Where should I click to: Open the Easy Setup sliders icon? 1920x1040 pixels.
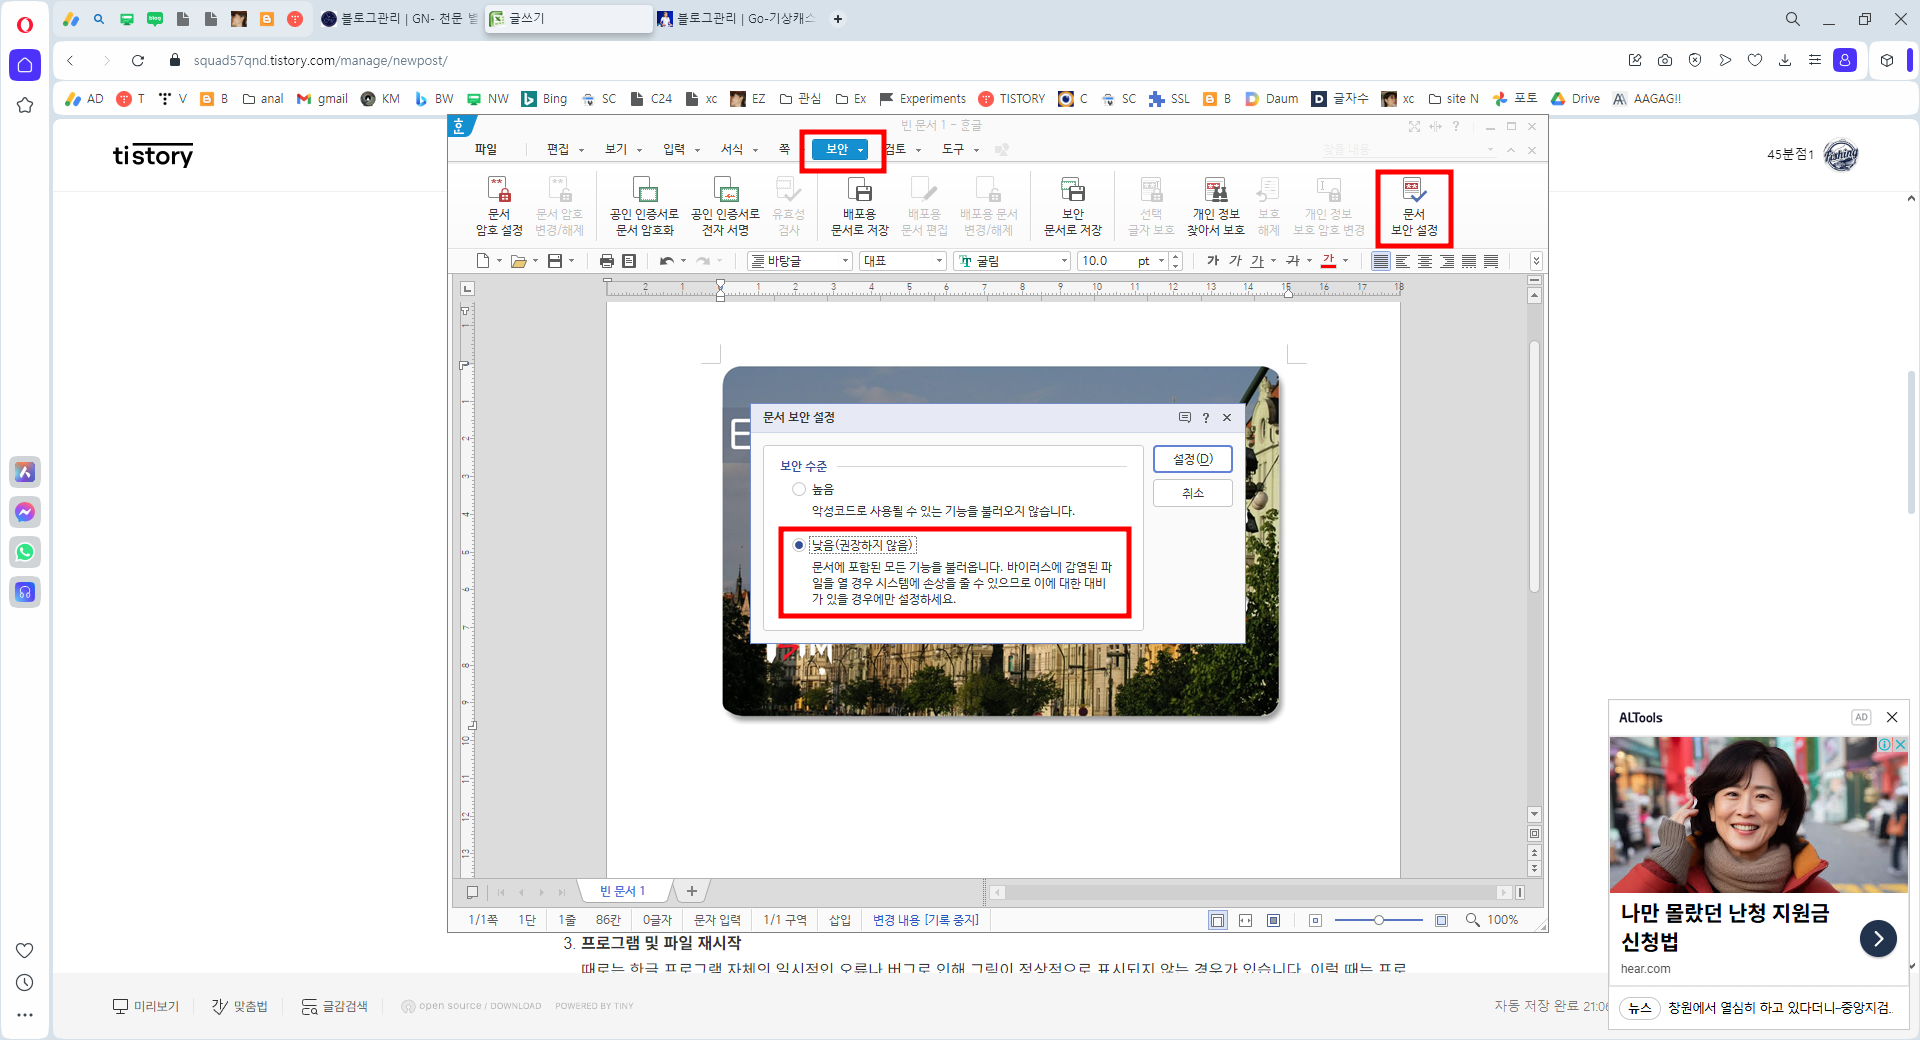(1815, 60)
